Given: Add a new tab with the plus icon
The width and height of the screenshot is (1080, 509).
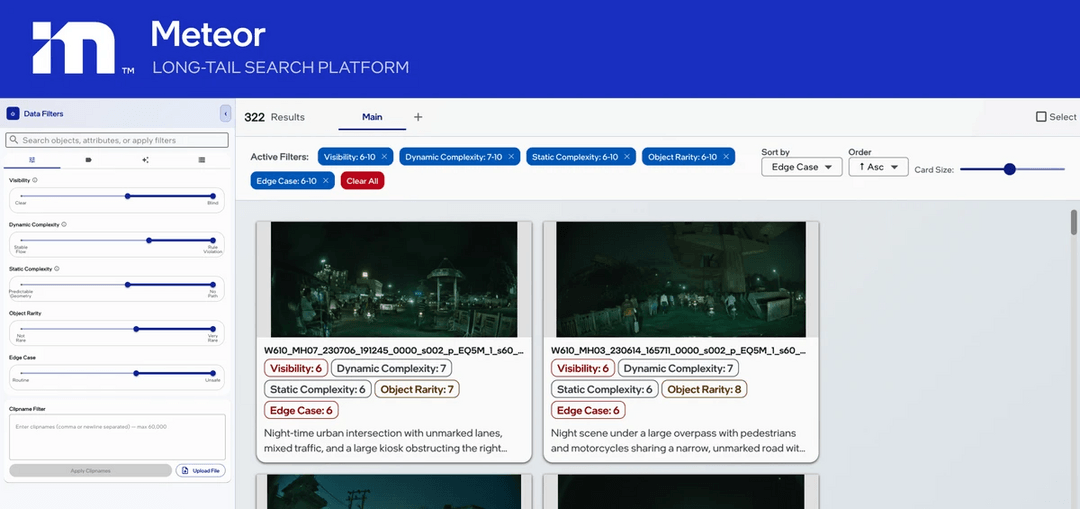Looking at the screenshot, I should [x=418, y=117].
